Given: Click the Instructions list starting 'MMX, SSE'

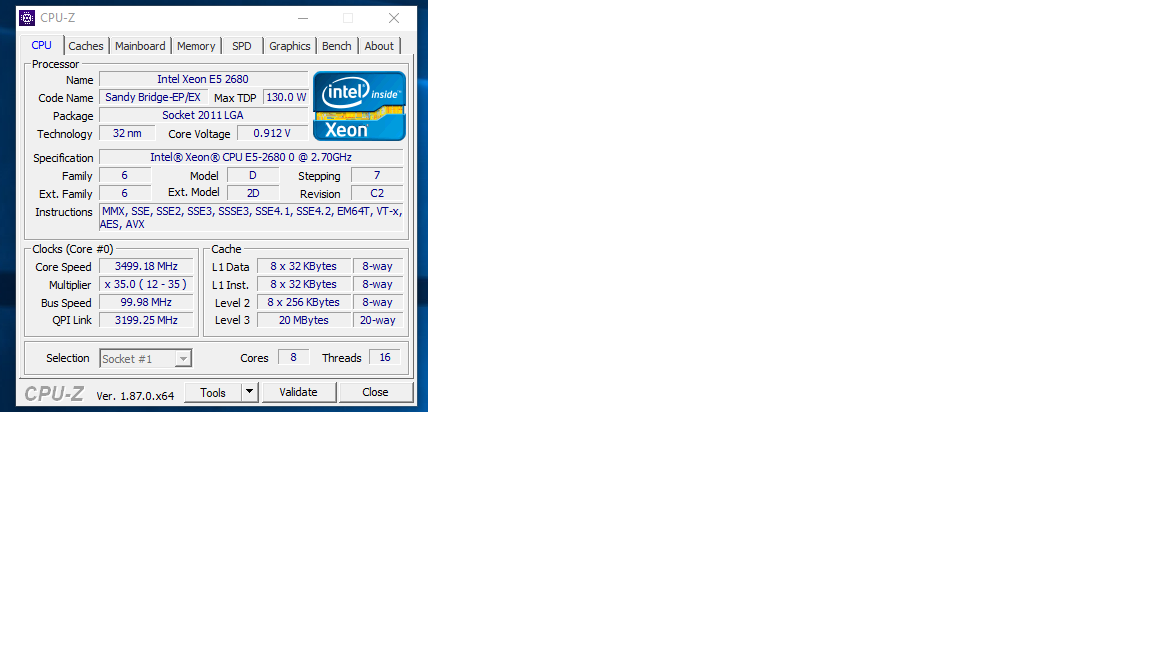Looking at the screenshot, I should pyautogui.click(x=251, y=218).
